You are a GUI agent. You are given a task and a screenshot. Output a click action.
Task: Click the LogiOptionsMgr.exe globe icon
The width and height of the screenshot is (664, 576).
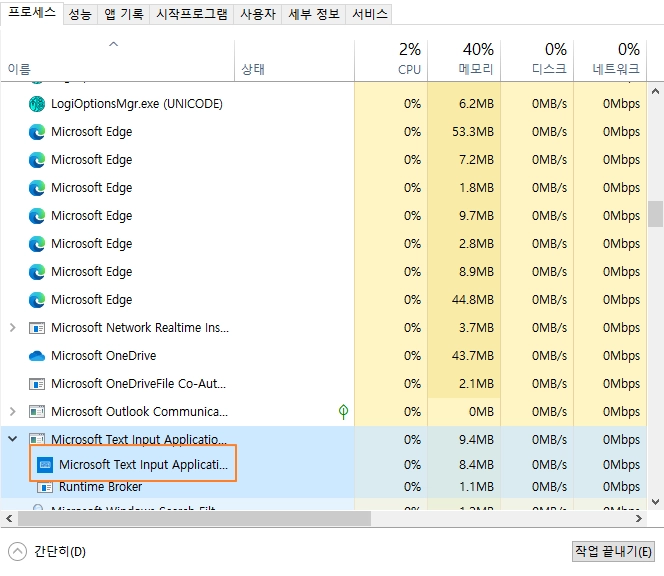coord(37,104)
